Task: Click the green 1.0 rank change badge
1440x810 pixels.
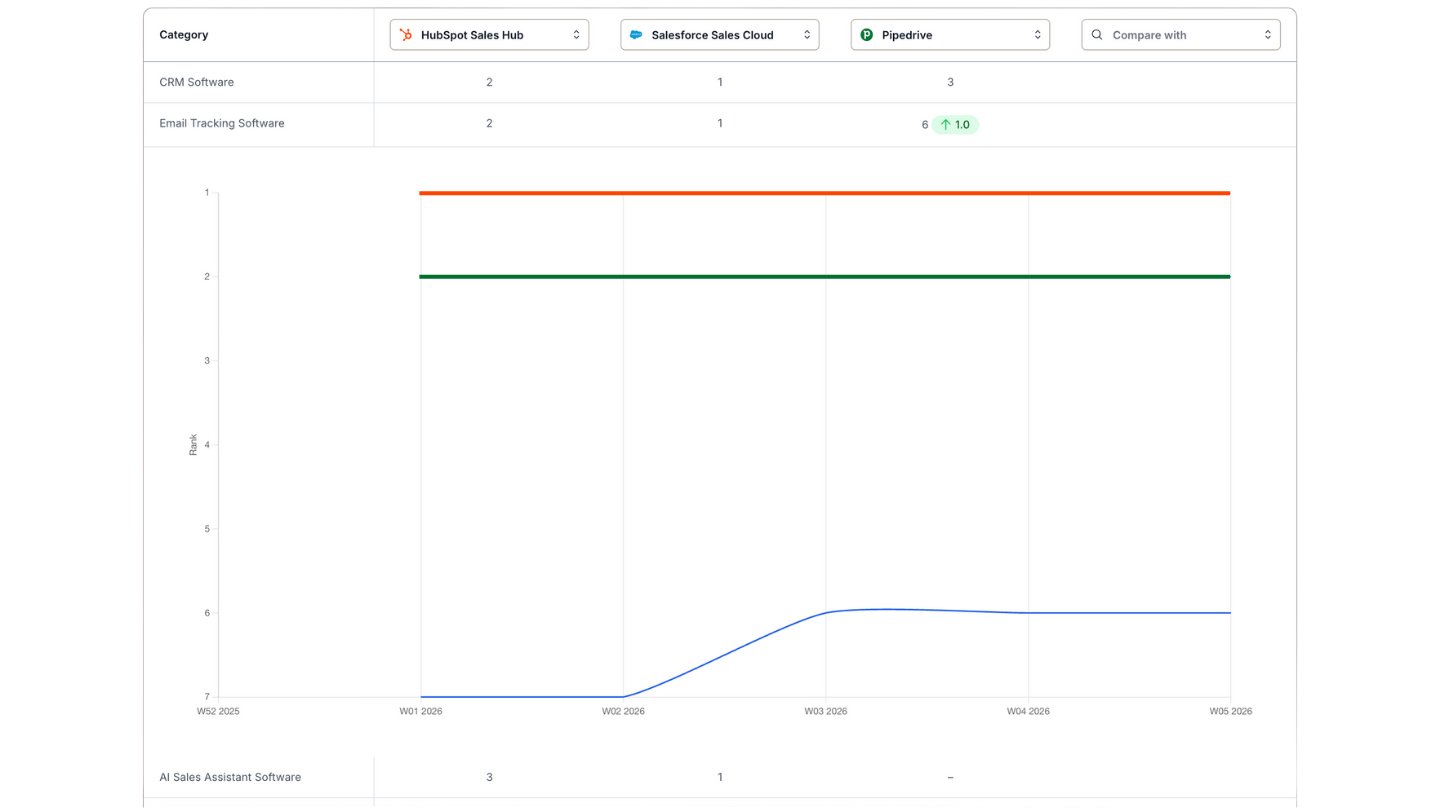Action: (x=955, y=125)
